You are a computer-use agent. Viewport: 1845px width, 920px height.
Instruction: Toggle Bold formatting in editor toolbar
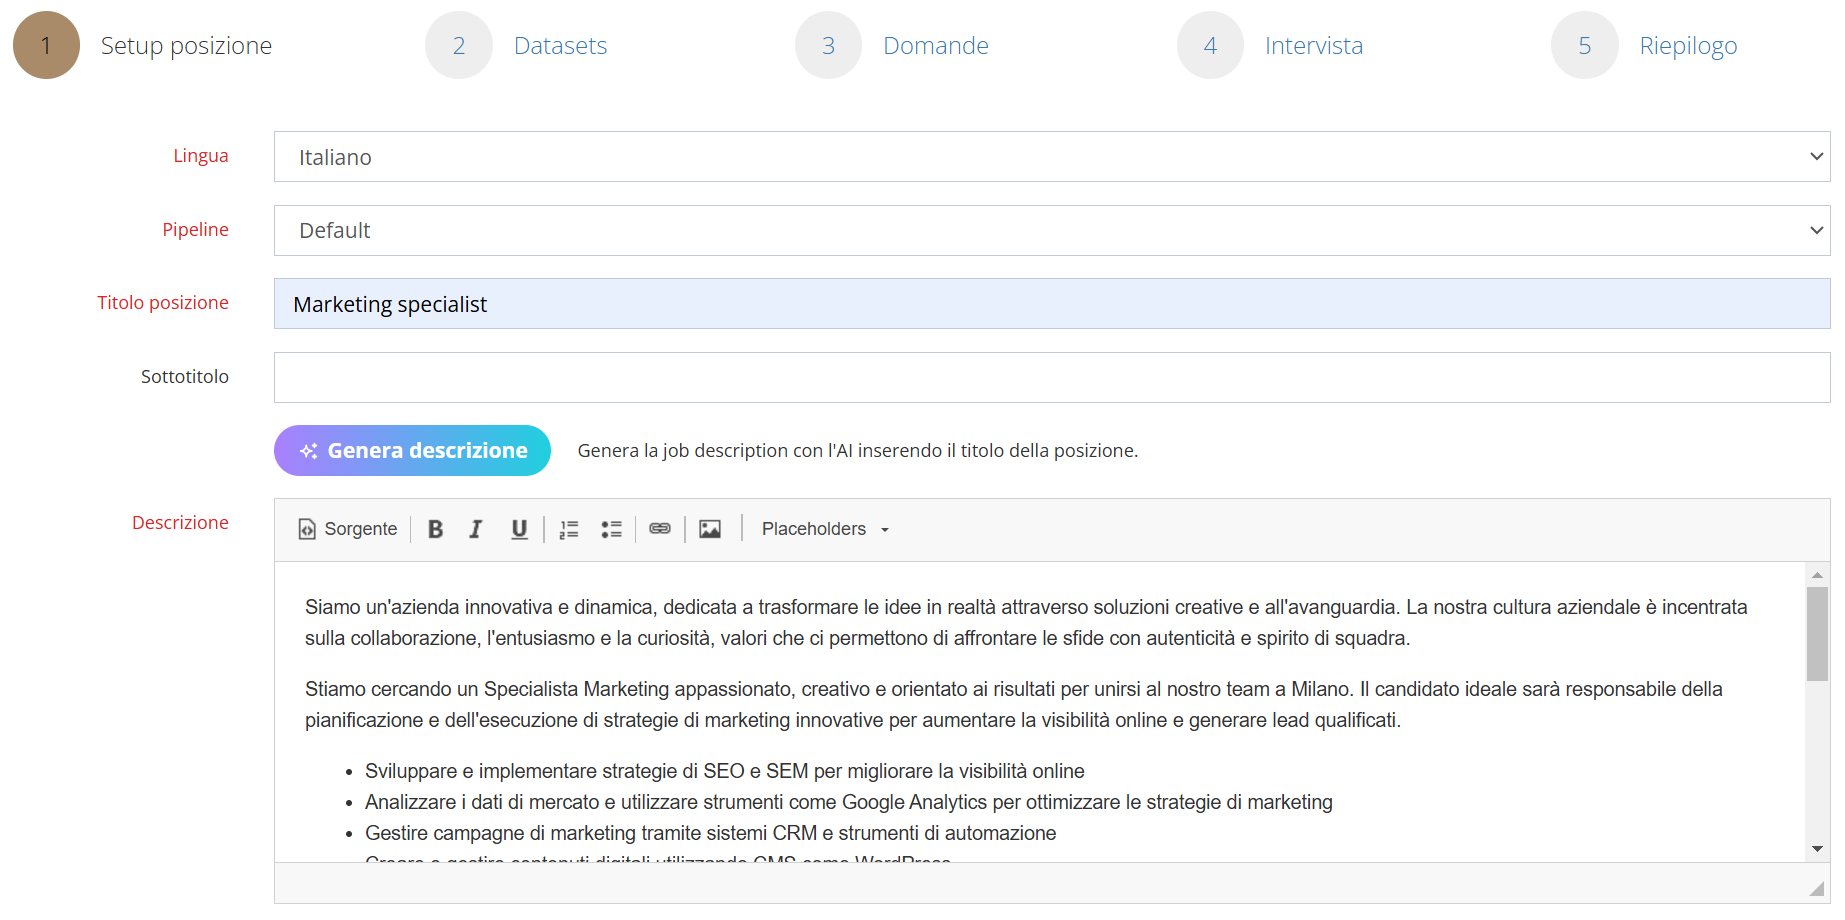[436, 529]
